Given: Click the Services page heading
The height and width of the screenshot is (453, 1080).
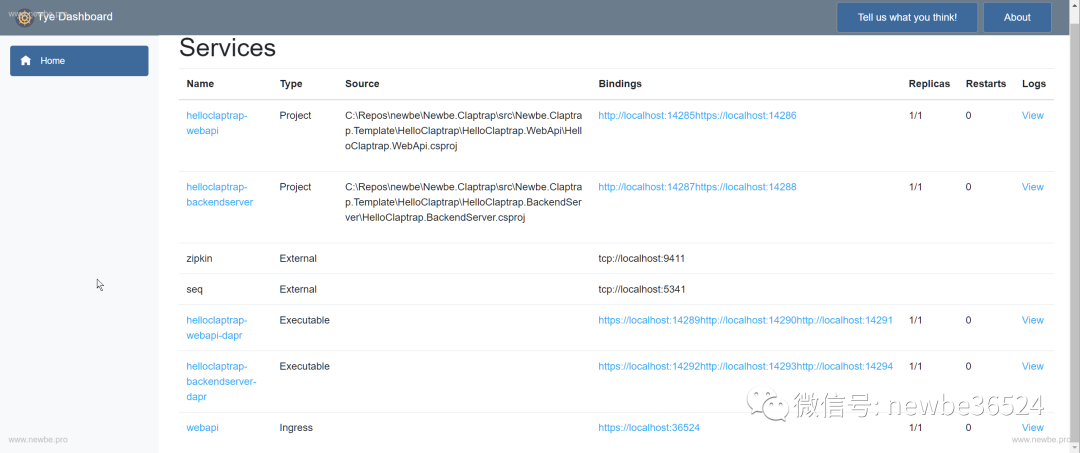Looking at the screenshot, I should pyautogui.click(x=227, y=48).
